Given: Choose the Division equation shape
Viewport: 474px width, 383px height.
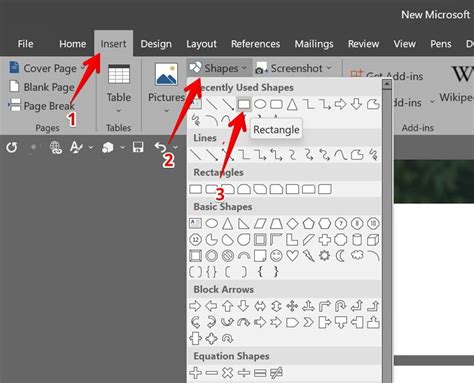Looking at the screenshot, I should (x=244, y=373).
